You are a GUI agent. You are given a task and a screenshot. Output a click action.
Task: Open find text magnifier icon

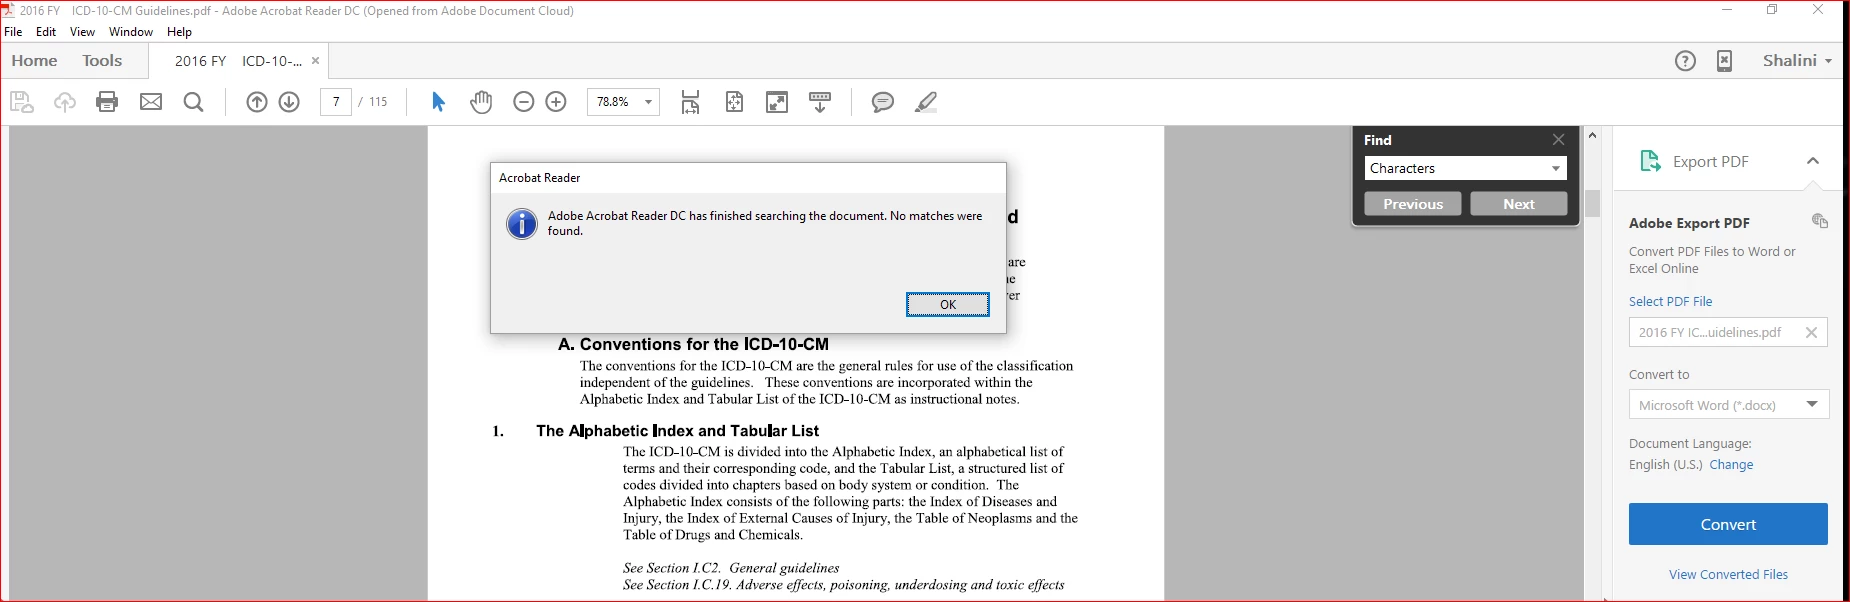[x=194, y=102]
